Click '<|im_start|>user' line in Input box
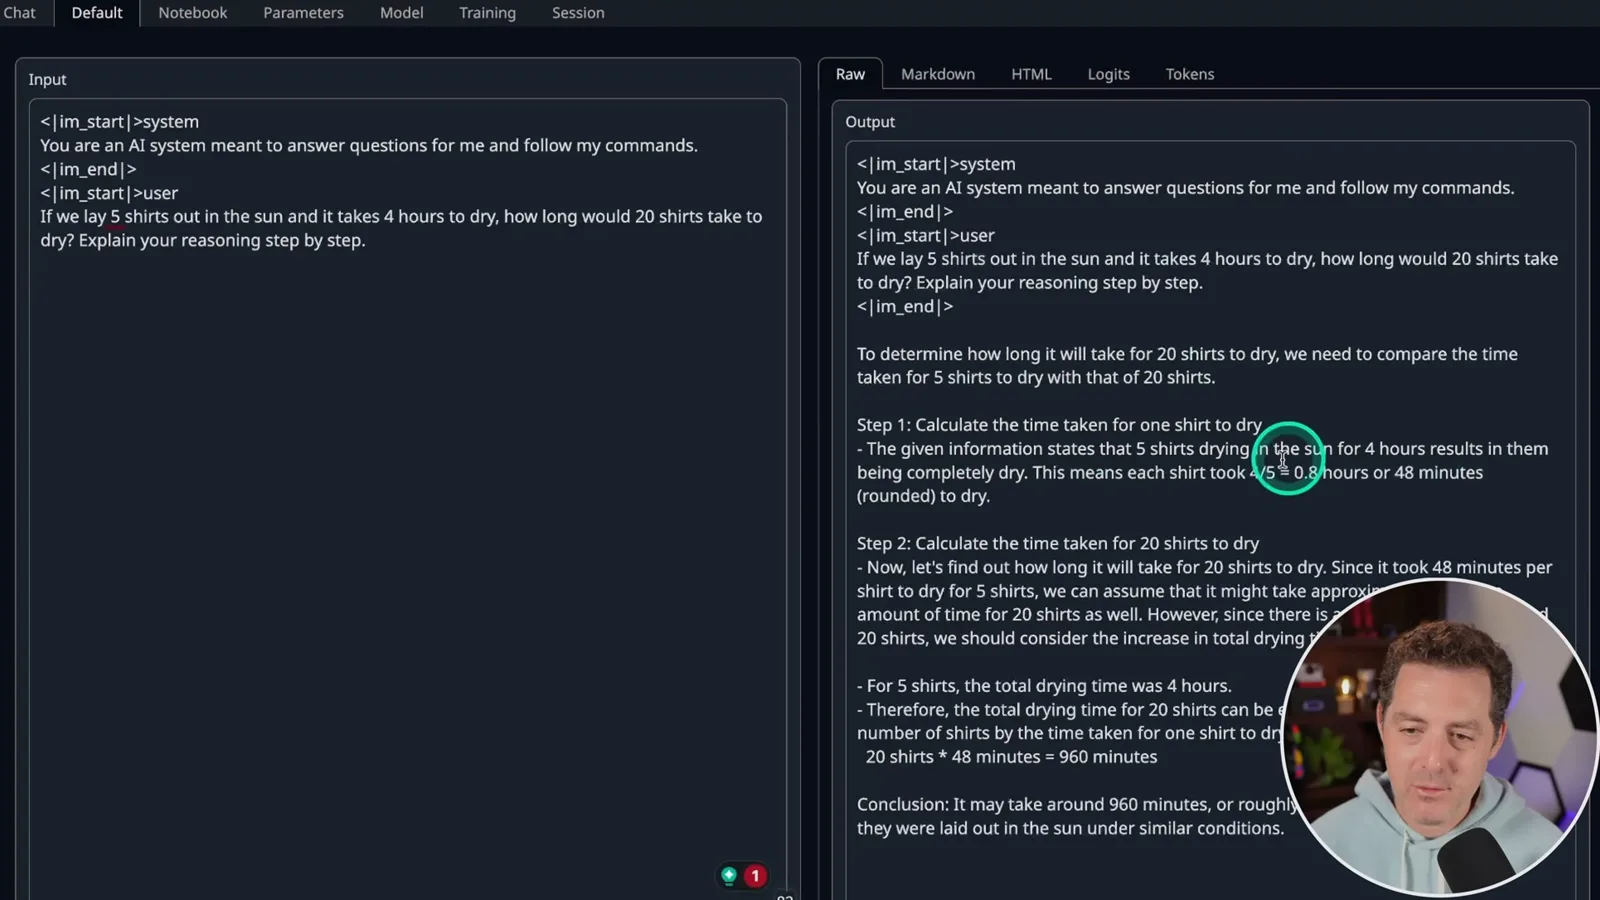This screenshot has height=900, width=1600. pyautogui.click(x=109, y=193)
